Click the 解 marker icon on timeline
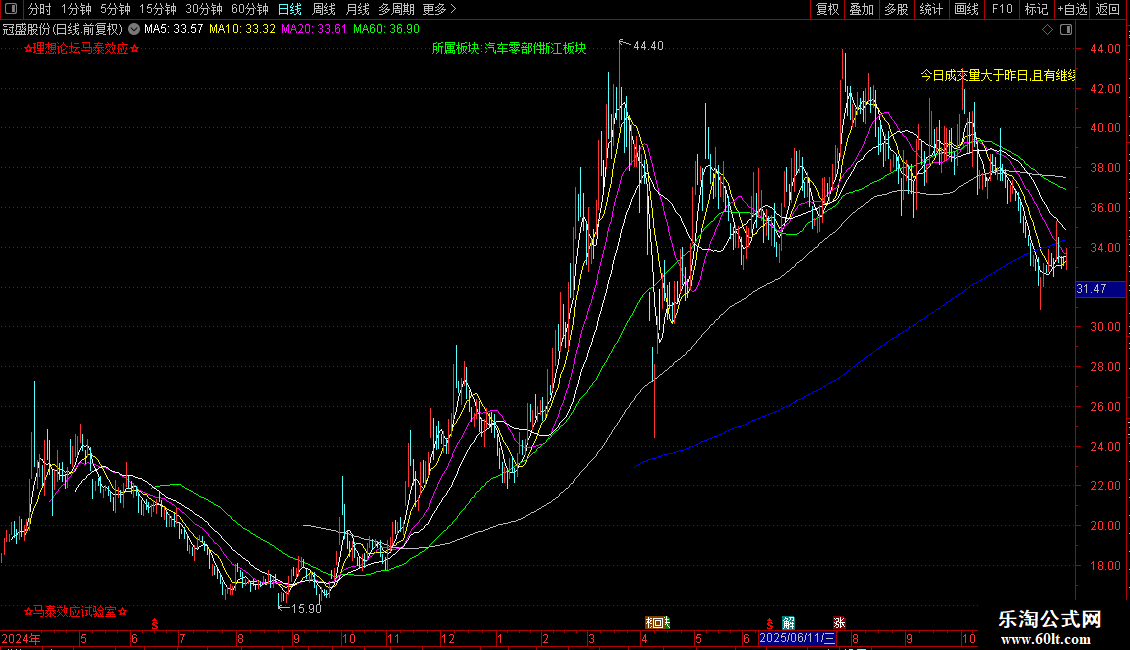This screenshot has height=650, width=1130. [x=789, y=622]
